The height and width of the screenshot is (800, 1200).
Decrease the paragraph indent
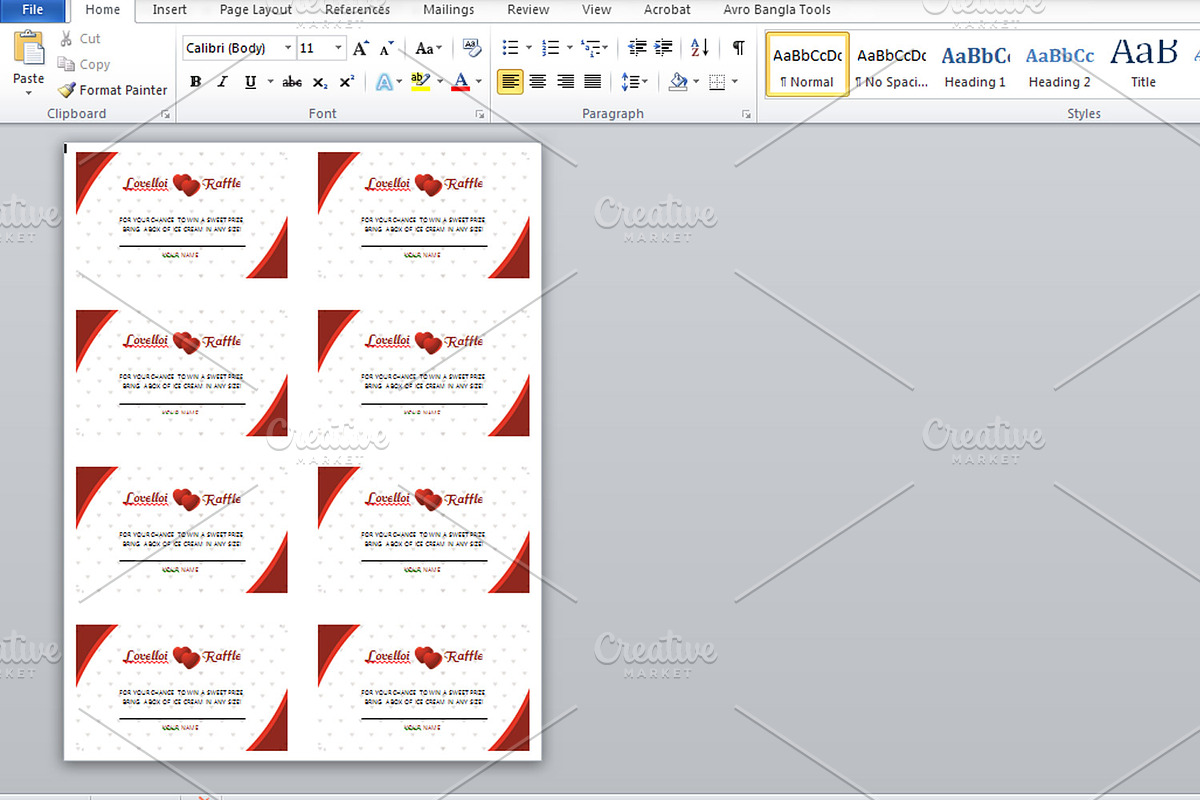[637, 48]
